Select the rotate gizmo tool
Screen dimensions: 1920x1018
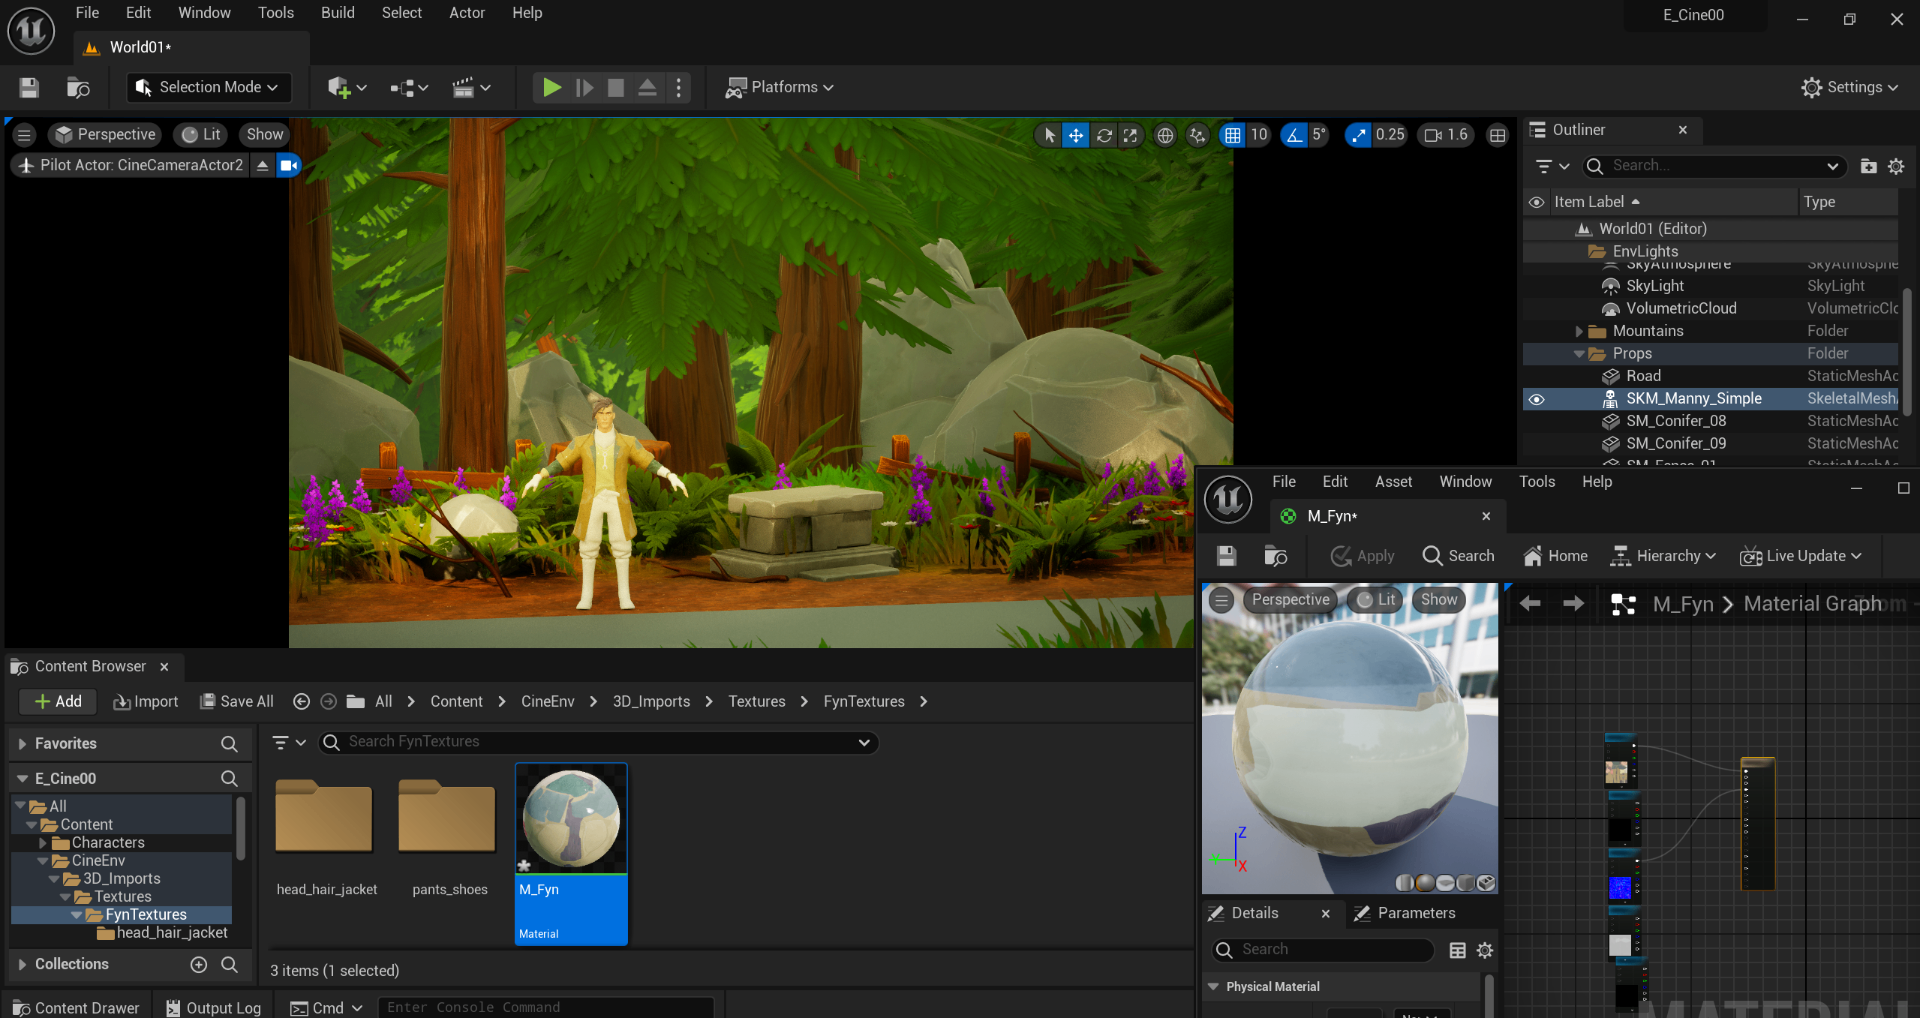point(1104,135)
